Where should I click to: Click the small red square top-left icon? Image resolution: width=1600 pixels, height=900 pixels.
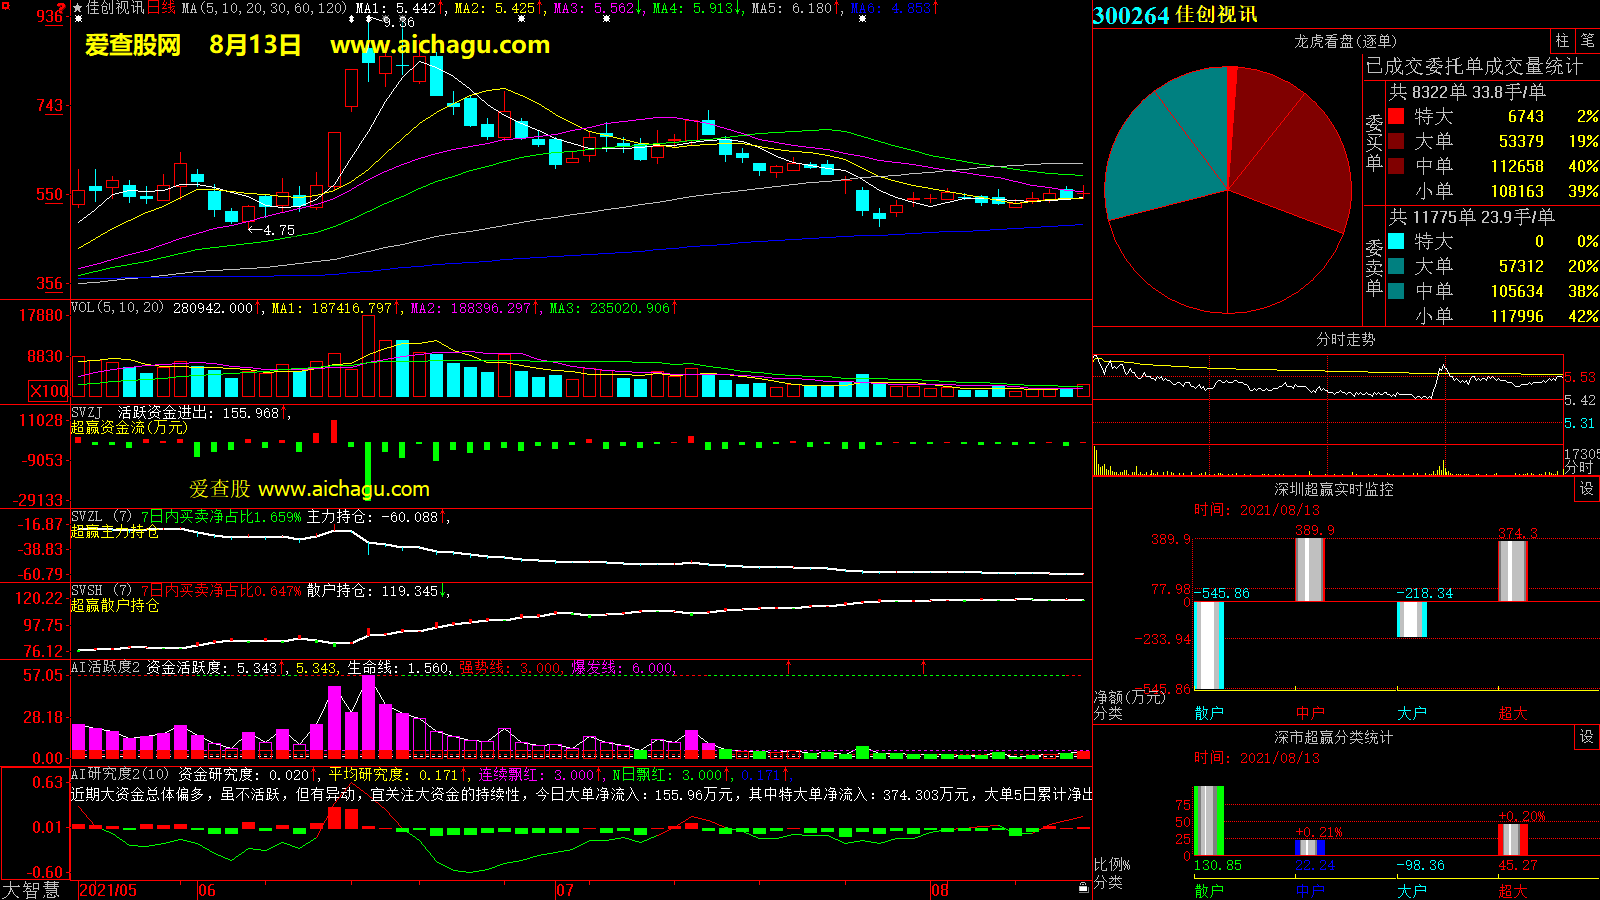click(5, 7)
